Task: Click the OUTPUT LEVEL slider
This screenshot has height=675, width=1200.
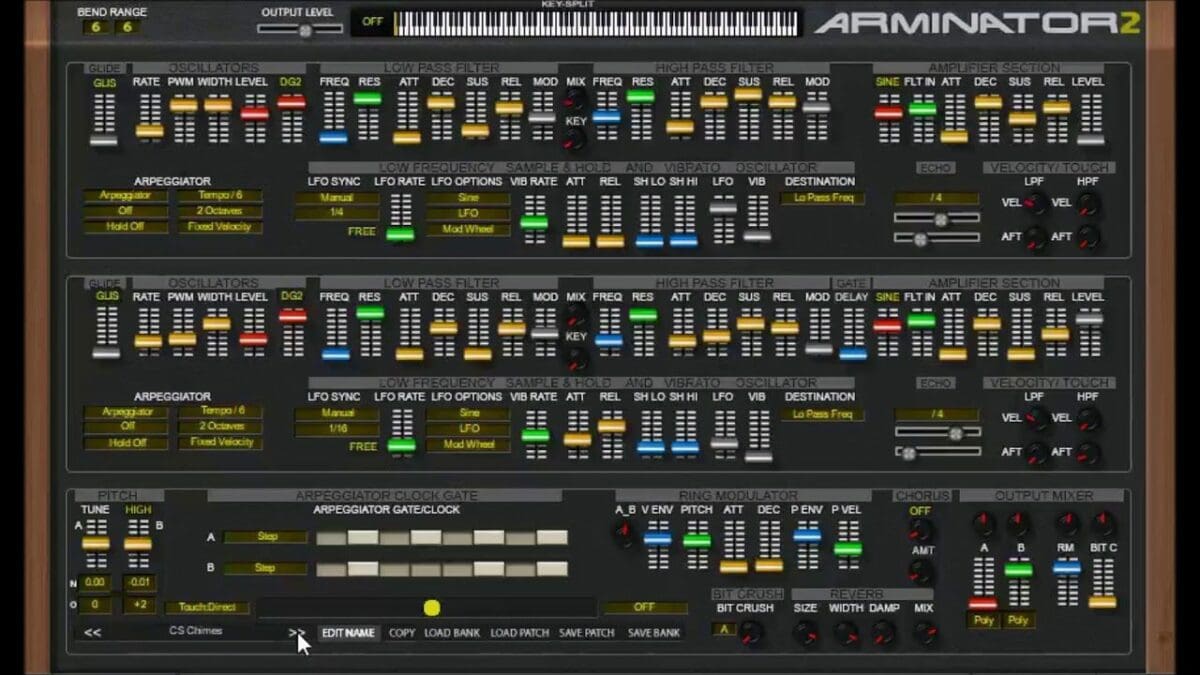Action: [300, 30]
